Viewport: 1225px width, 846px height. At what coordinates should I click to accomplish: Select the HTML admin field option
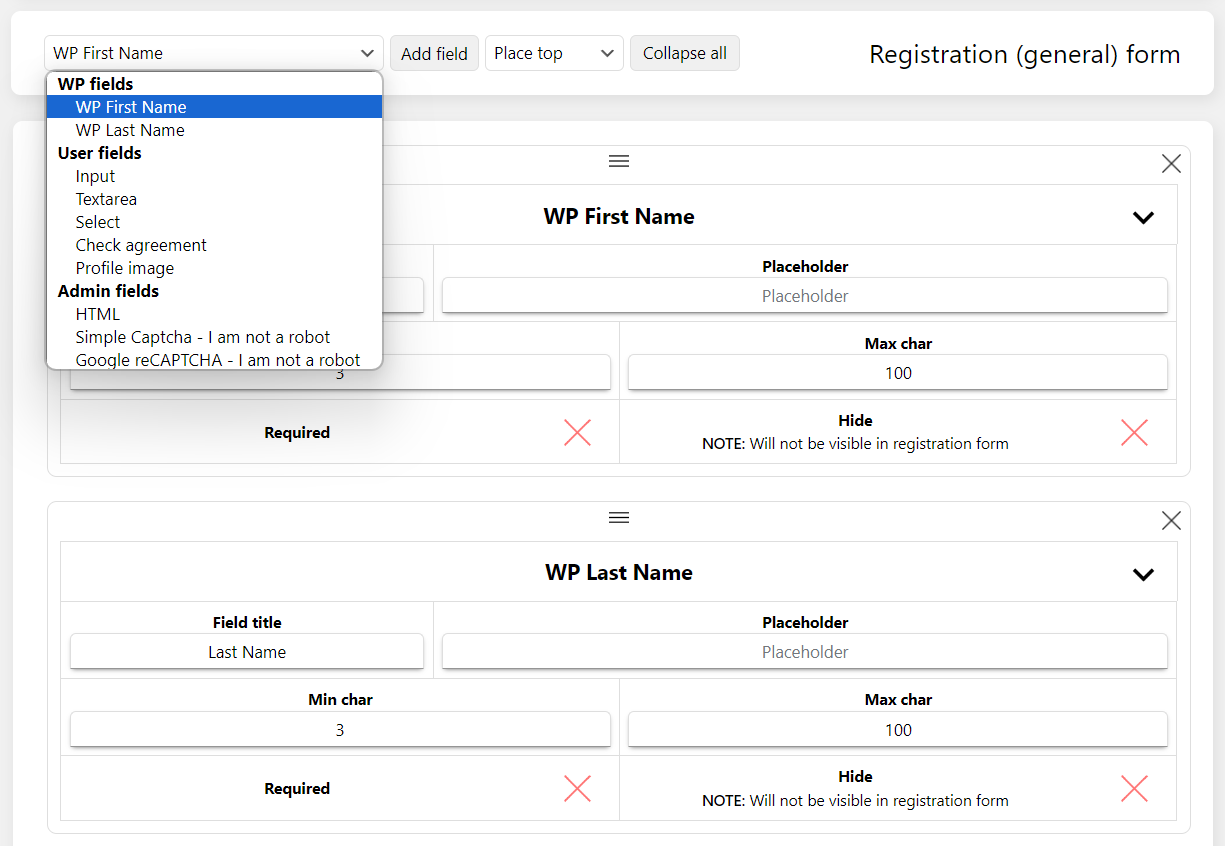coord(214,314)
